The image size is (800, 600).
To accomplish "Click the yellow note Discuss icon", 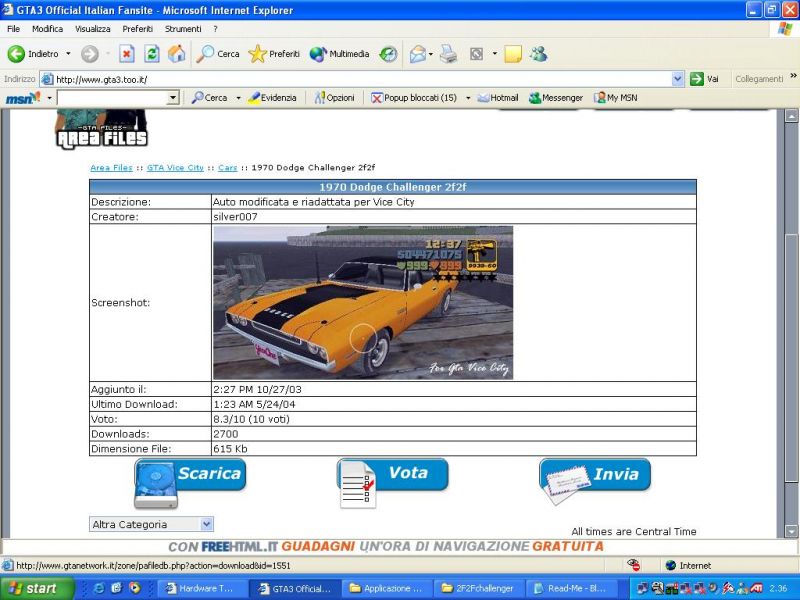I will coord(513,54).
